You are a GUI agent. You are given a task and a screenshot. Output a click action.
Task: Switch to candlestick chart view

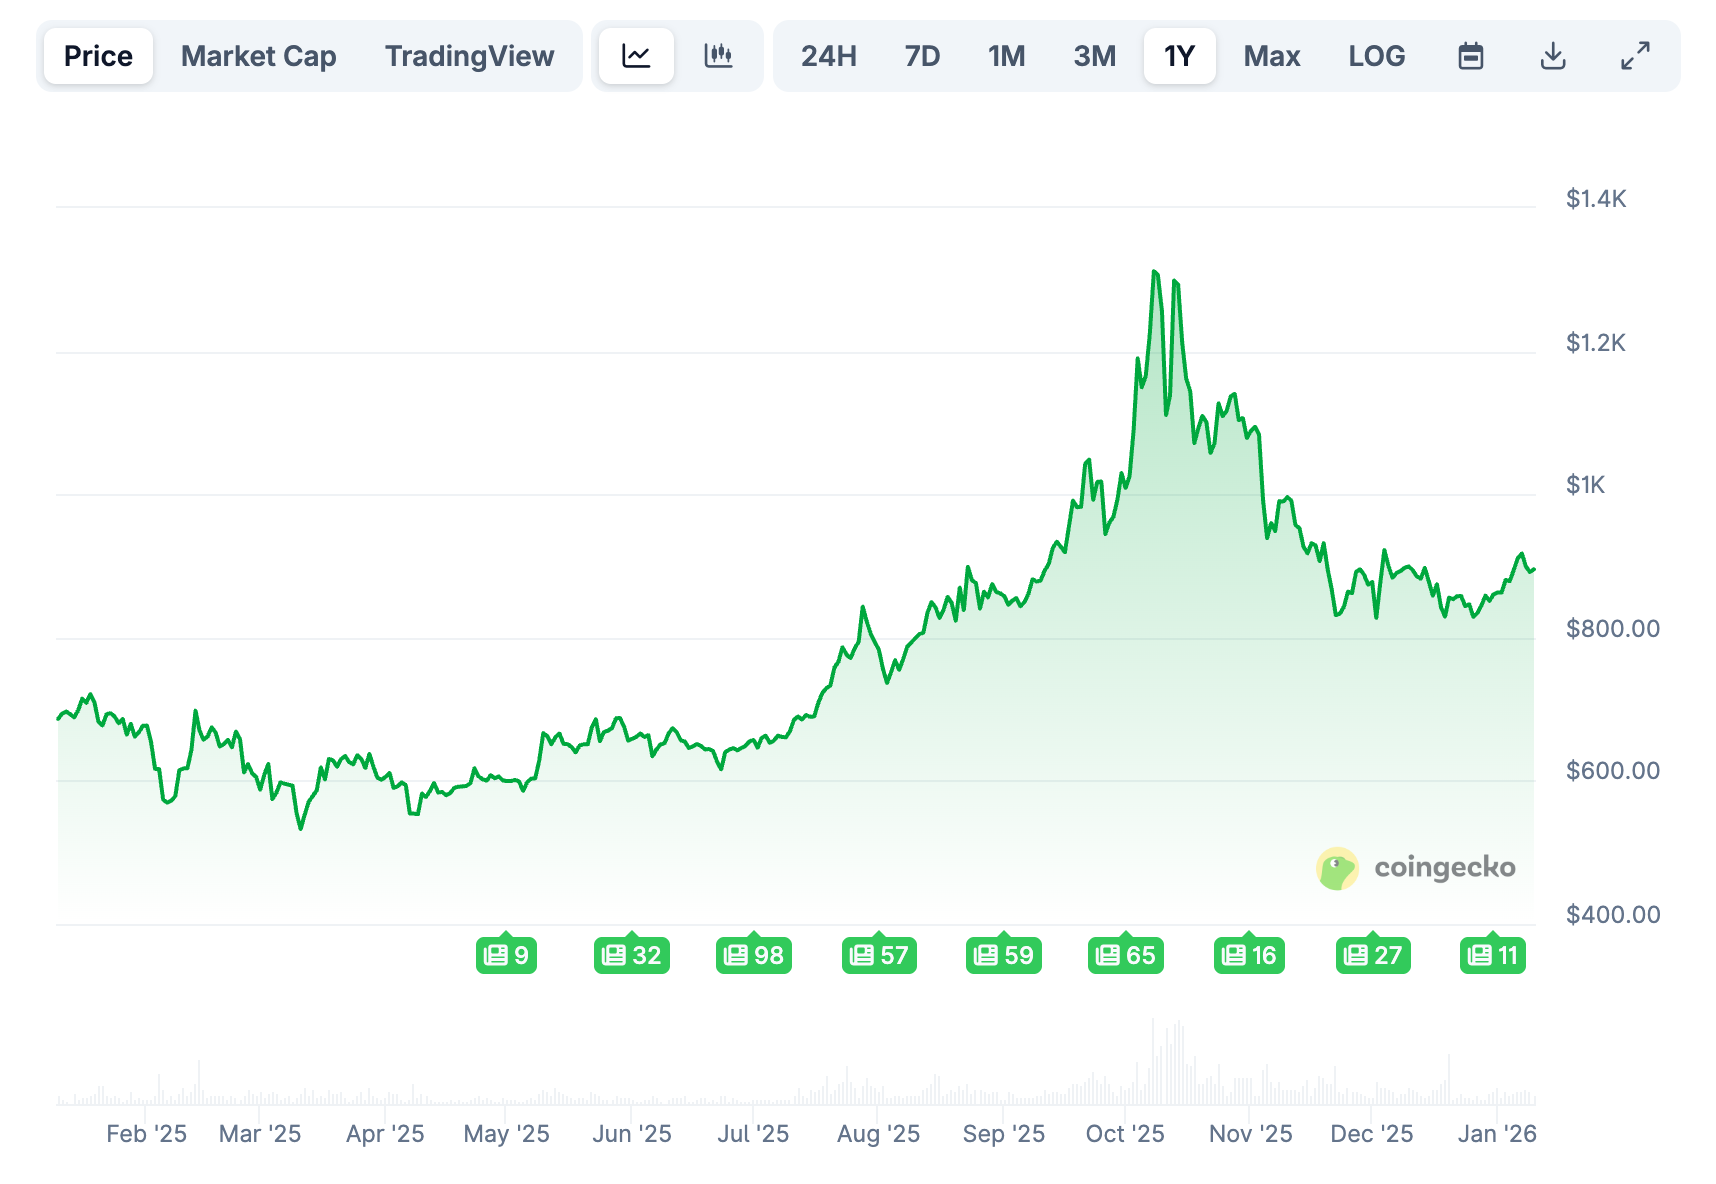click(718, 56)
